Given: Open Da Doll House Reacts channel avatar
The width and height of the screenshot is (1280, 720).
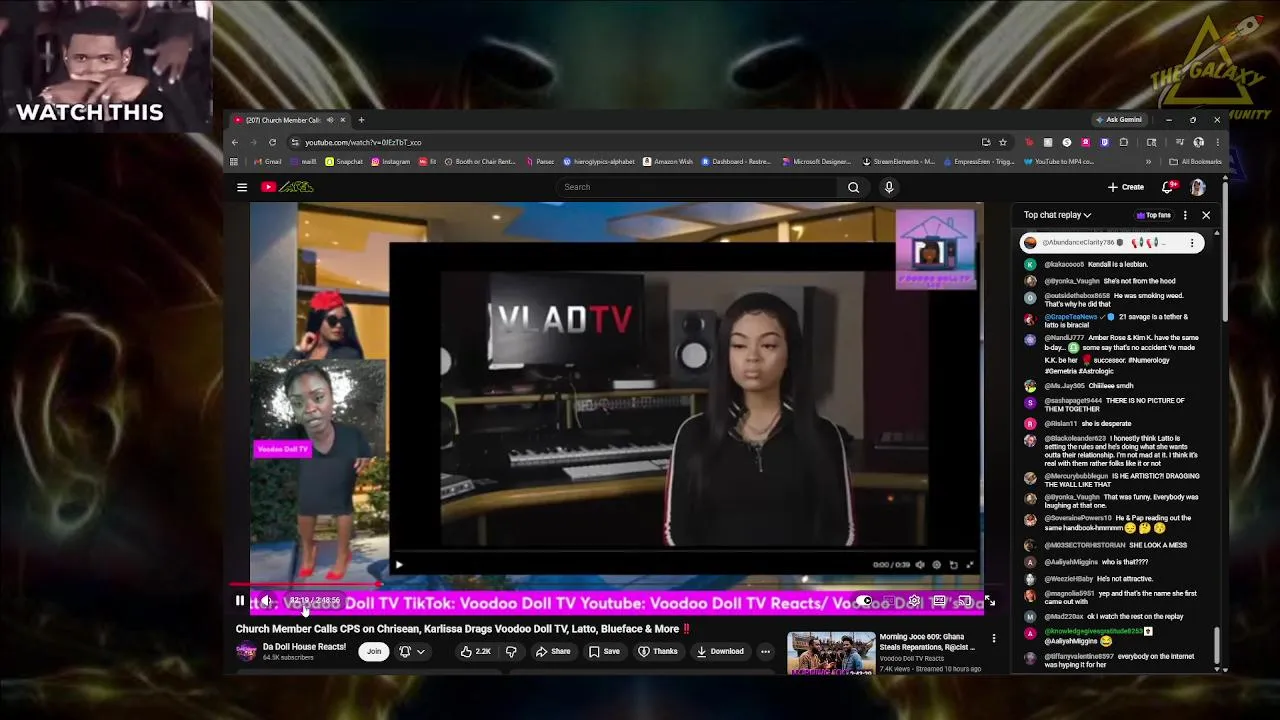Looking at the screenshot, I should tap(246, 651).
